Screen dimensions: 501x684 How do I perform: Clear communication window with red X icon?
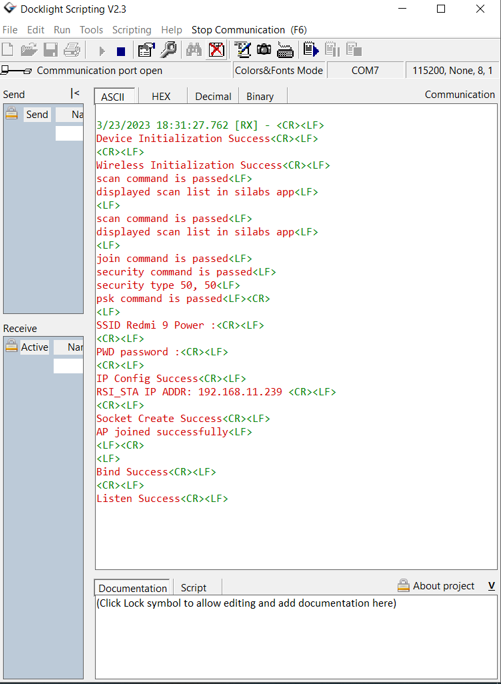click(x=216, y=50)
